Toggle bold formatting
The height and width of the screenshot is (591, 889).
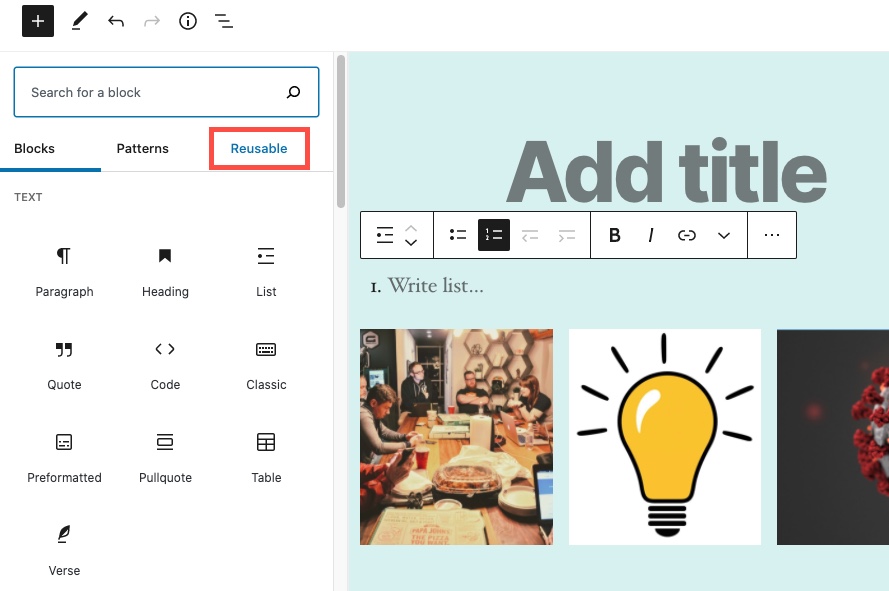click(614, 235)
